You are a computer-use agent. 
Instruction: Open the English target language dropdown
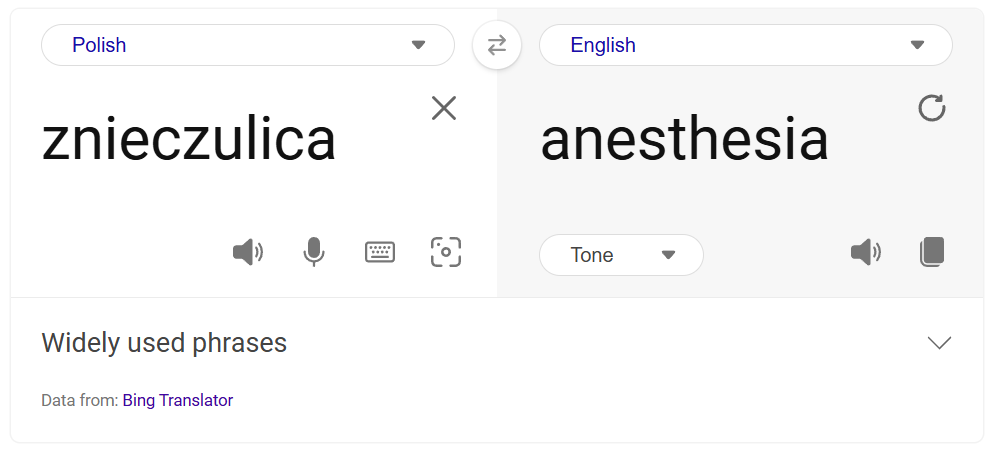(745, 45)
